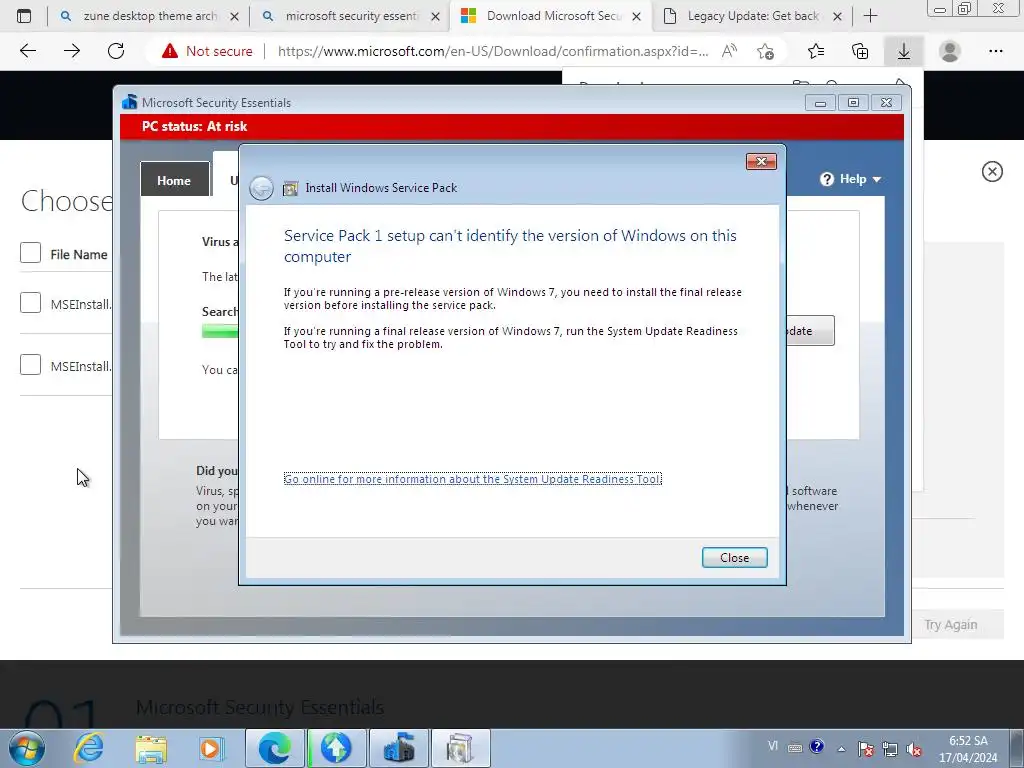Switch to Microsoft Edge taskbar button
The width and height of the screenshot is (1024, 768).
(x=274, y=748)
